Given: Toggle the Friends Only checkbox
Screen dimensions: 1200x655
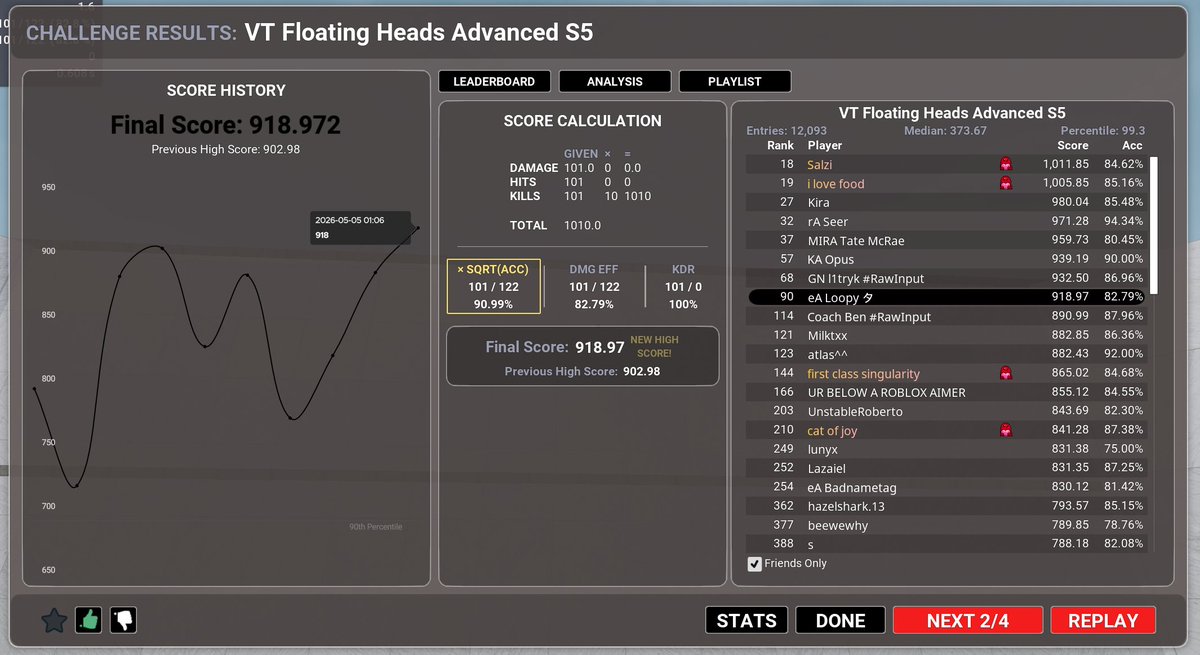Looking at the screenshot, I should 755,564.
